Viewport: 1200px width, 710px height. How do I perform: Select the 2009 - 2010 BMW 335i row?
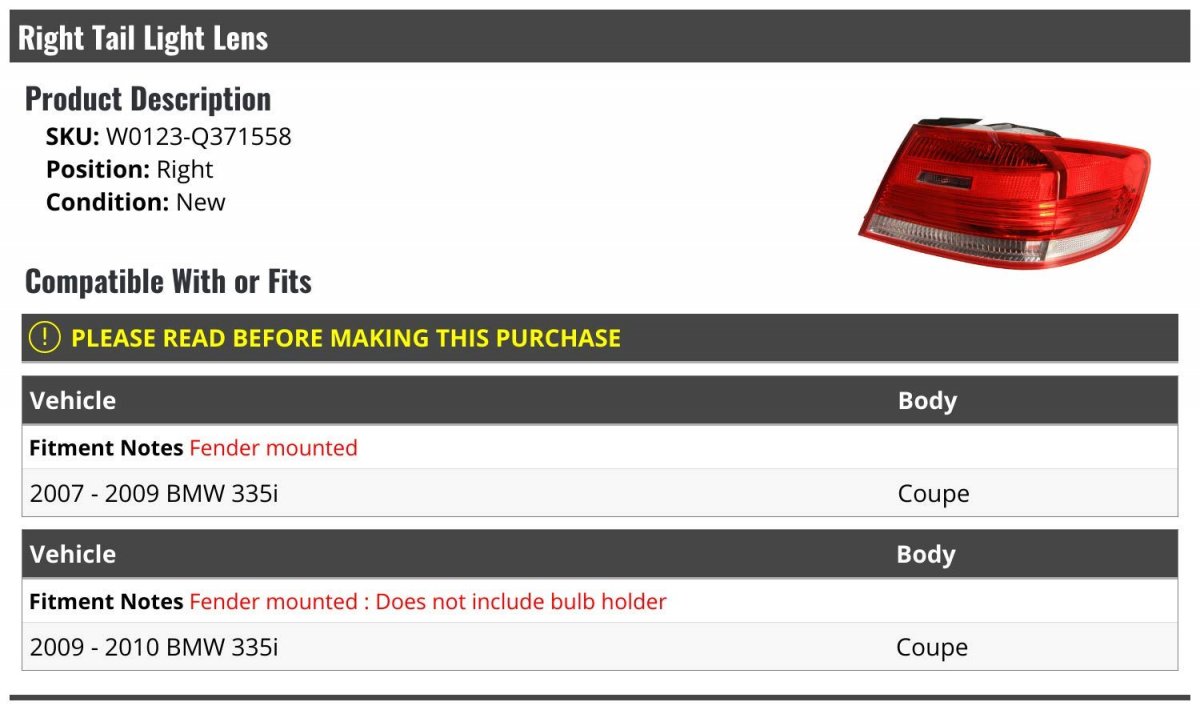coord(154,648)
